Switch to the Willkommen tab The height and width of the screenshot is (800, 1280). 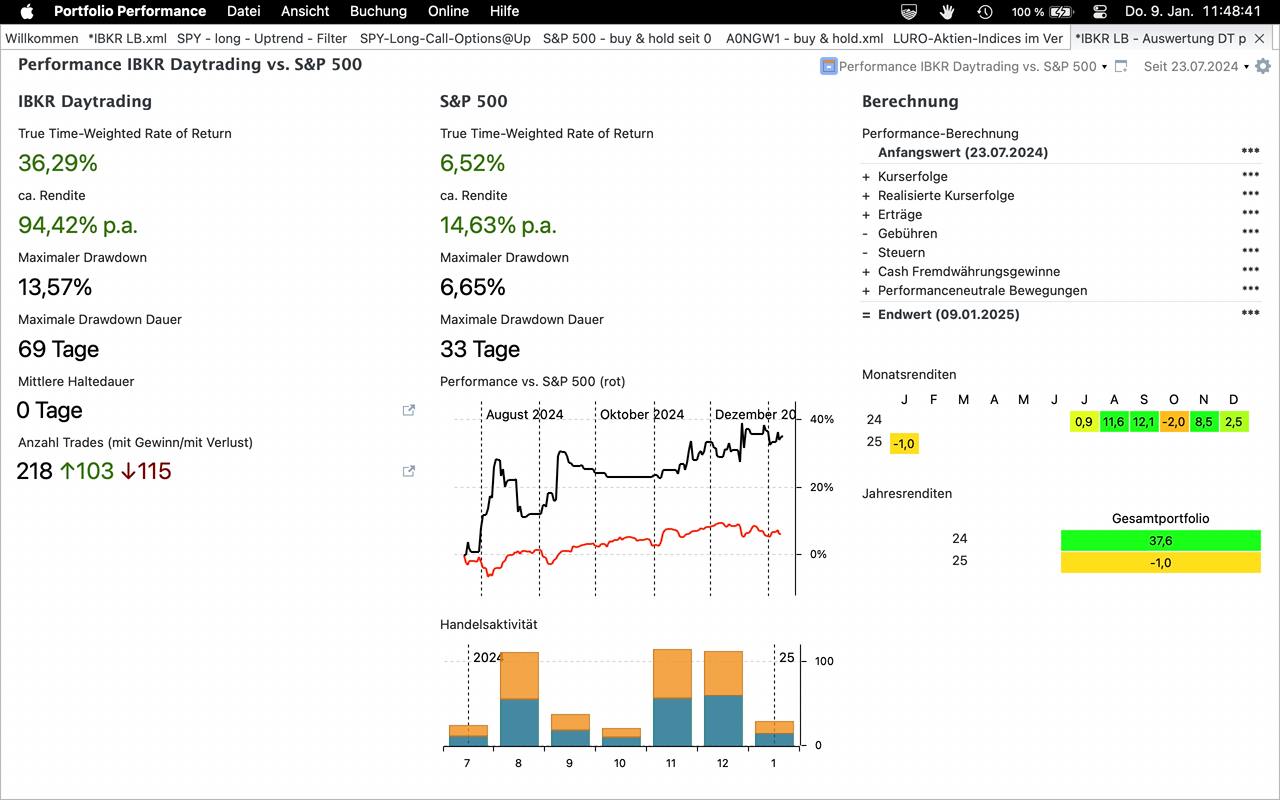[x=42, y=38]
